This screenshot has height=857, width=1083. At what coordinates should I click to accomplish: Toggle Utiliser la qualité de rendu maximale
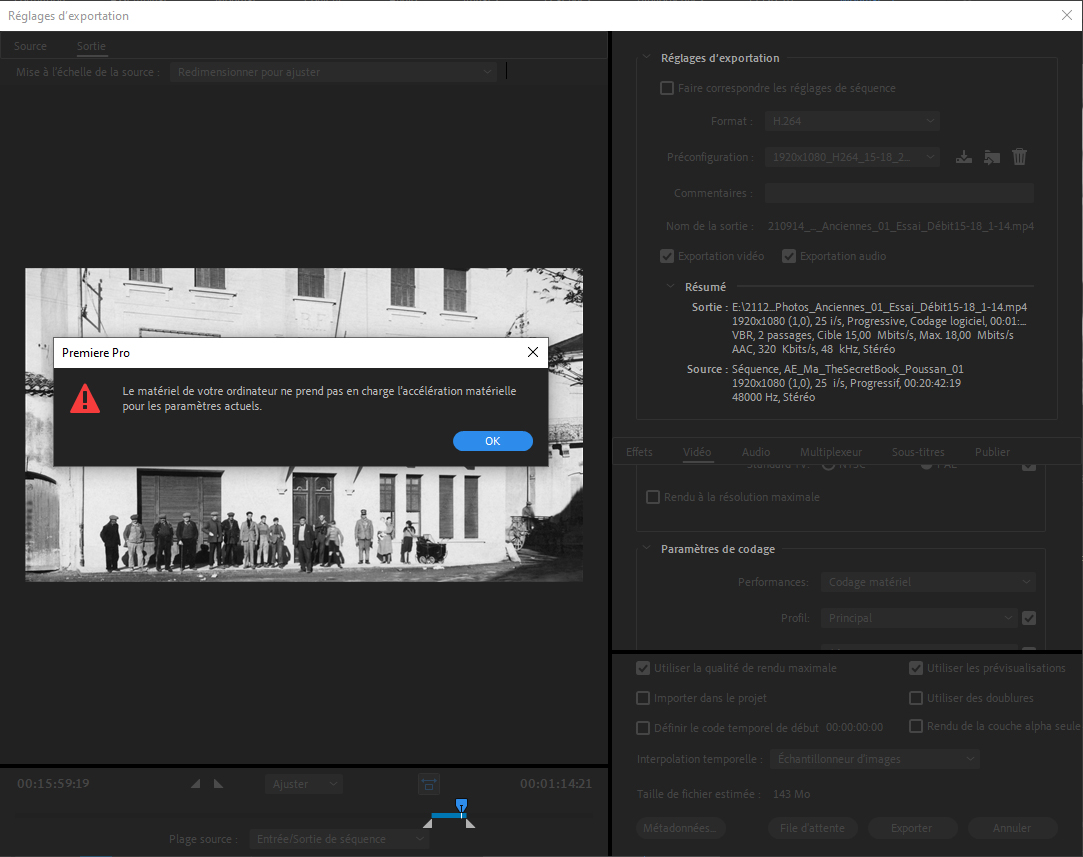point(643,668)
